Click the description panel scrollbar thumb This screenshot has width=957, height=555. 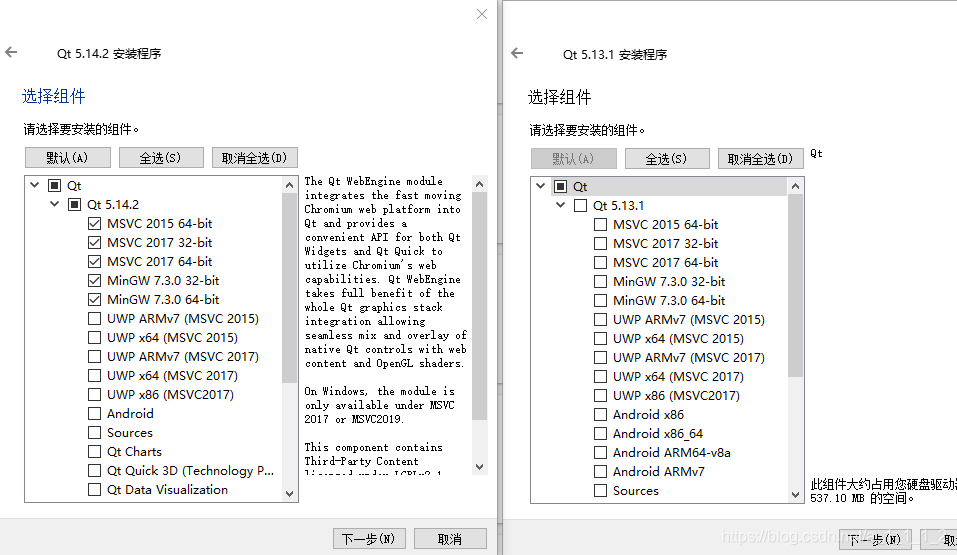click(480, 306)
